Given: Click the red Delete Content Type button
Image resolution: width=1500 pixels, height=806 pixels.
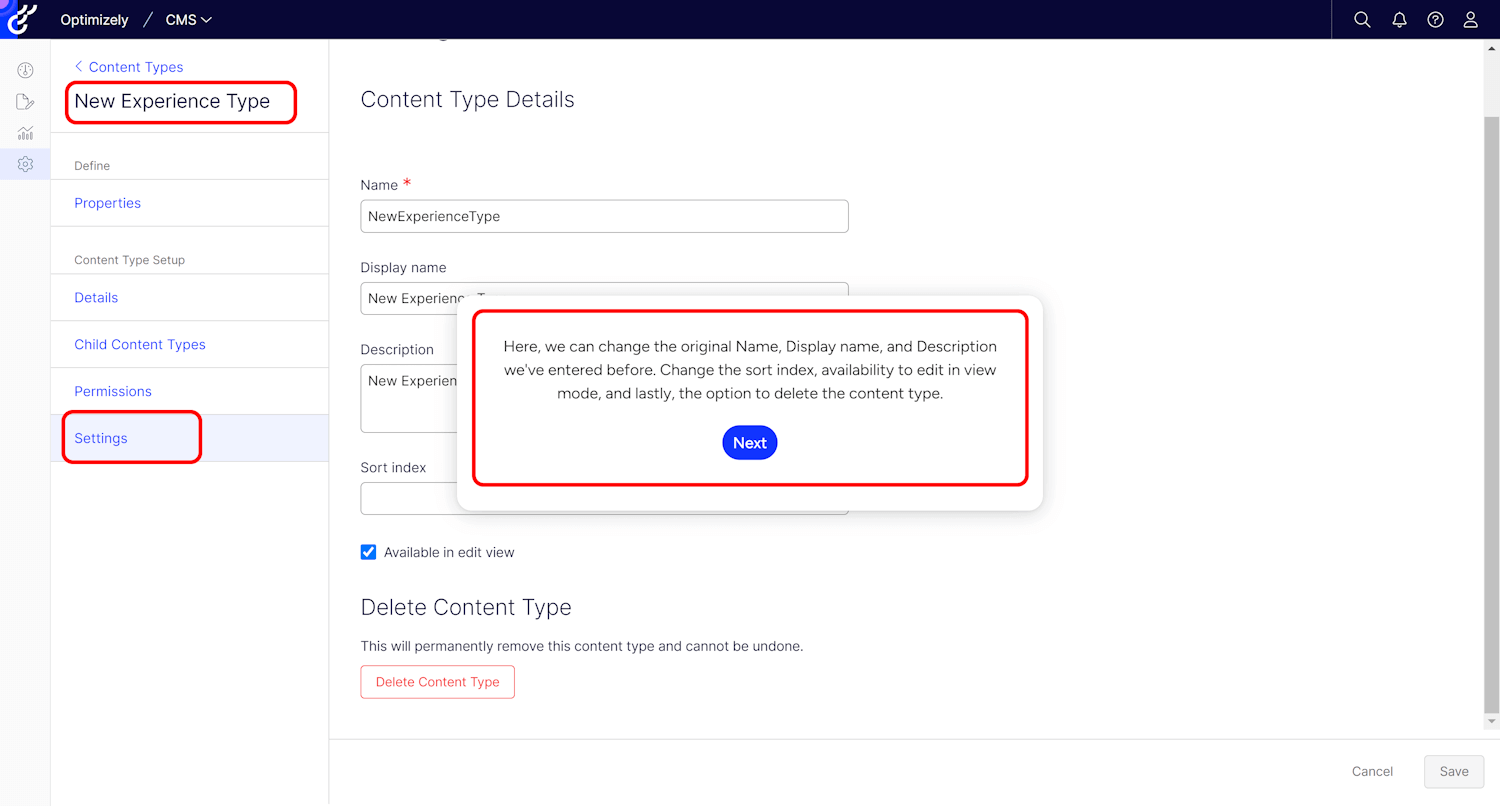Looking at the screenshot, I should tap(437, 682).
